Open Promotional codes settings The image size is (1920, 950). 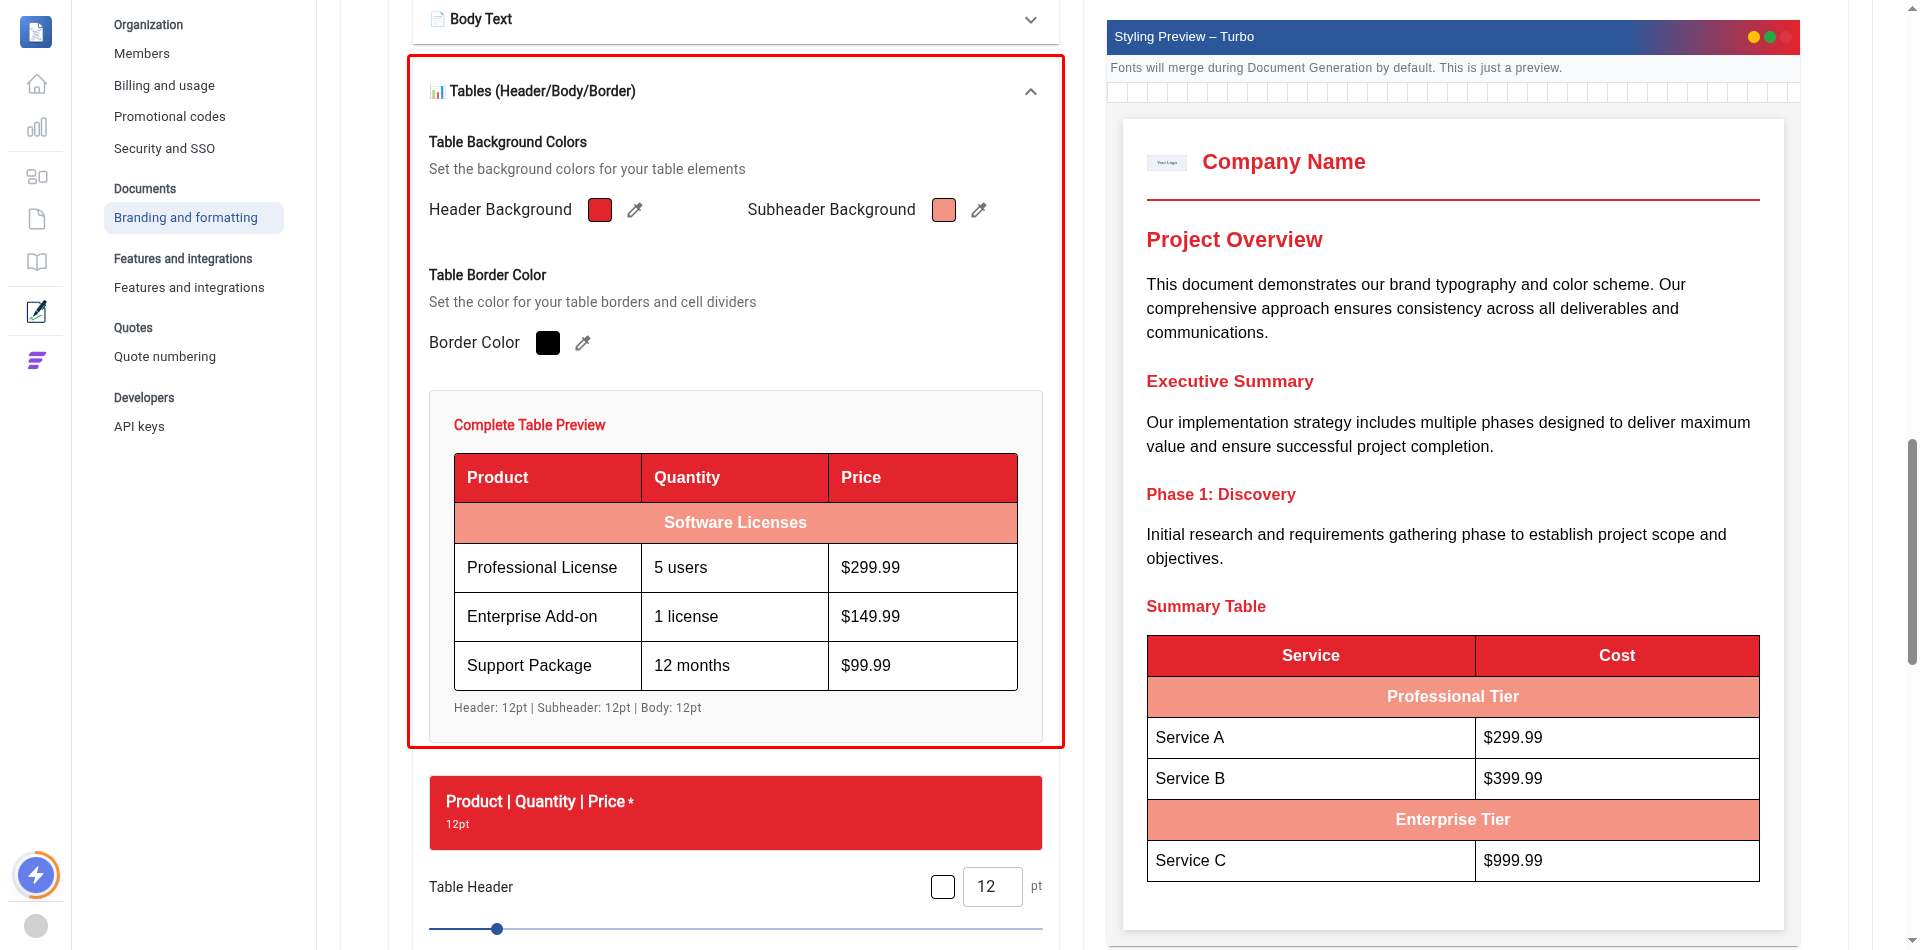170,117
